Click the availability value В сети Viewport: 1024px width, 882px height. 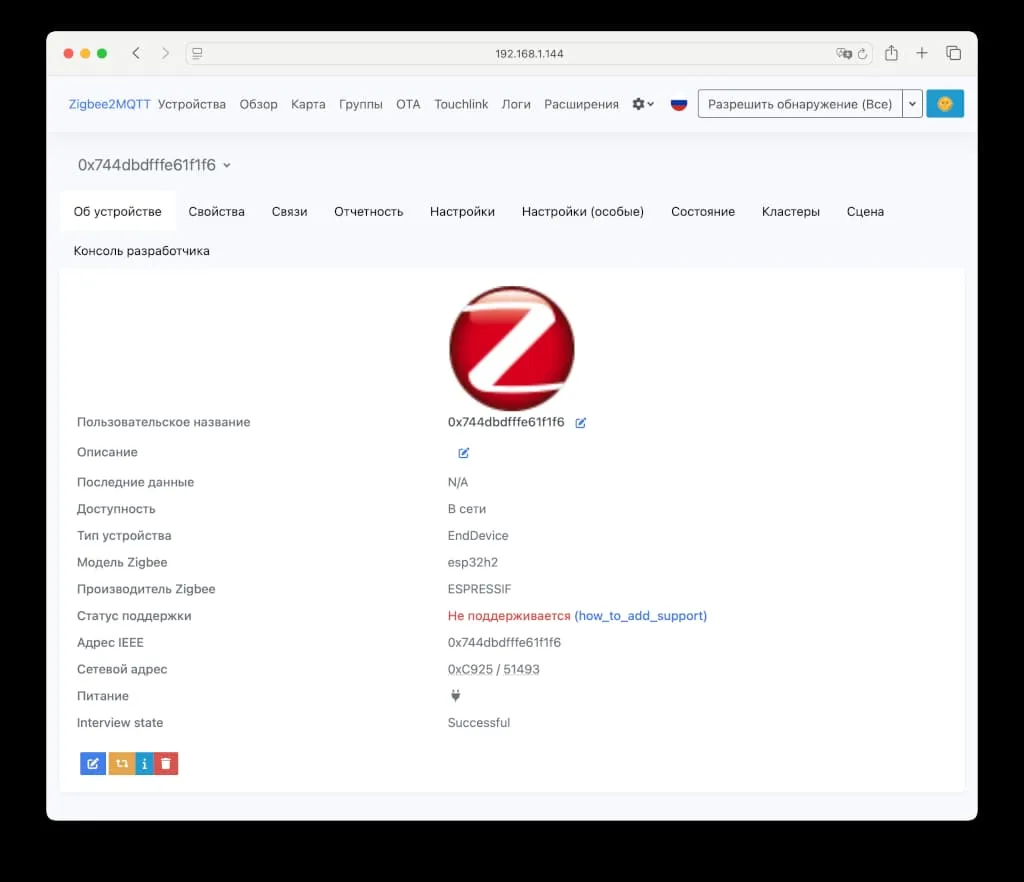pos(467,509)
